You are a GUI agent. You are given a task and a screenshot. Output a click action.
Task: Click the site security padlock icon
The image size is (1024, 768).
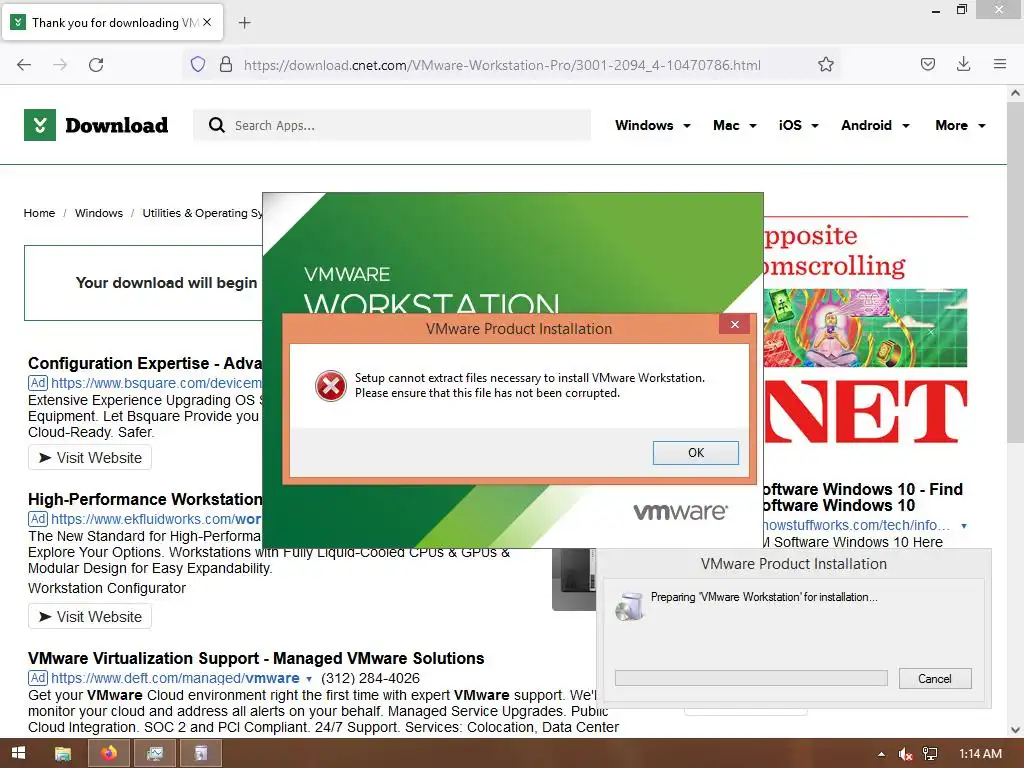click(226, 64)
